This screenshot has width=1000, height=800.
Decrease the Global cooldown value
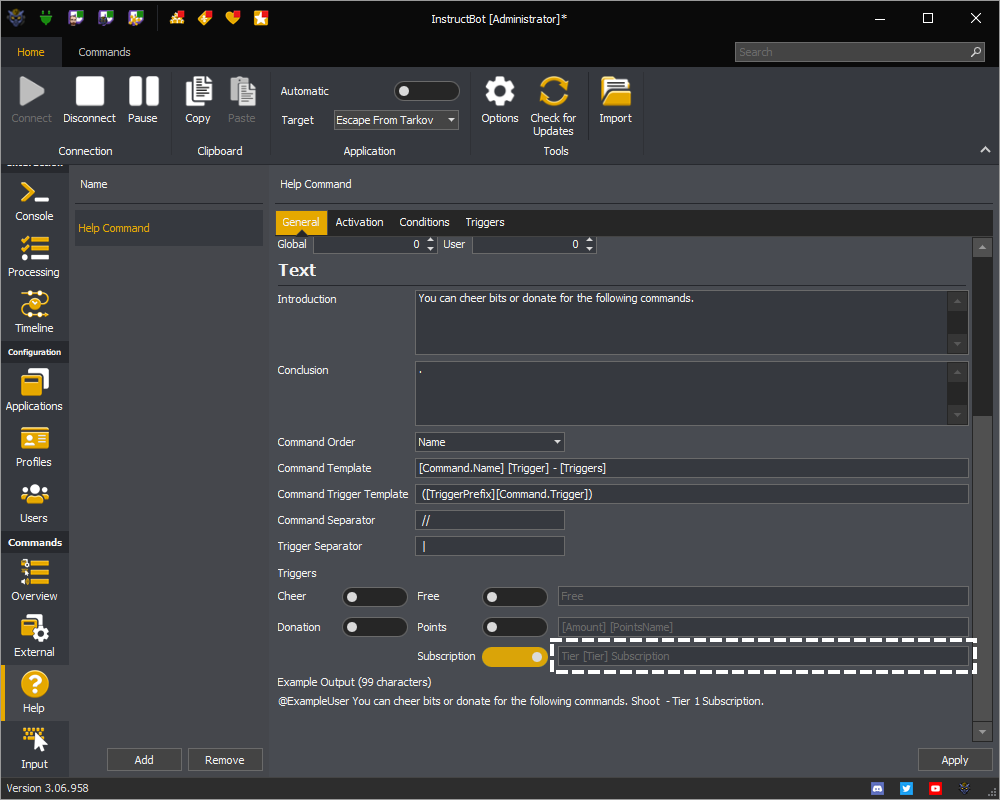tap(430, 248)
